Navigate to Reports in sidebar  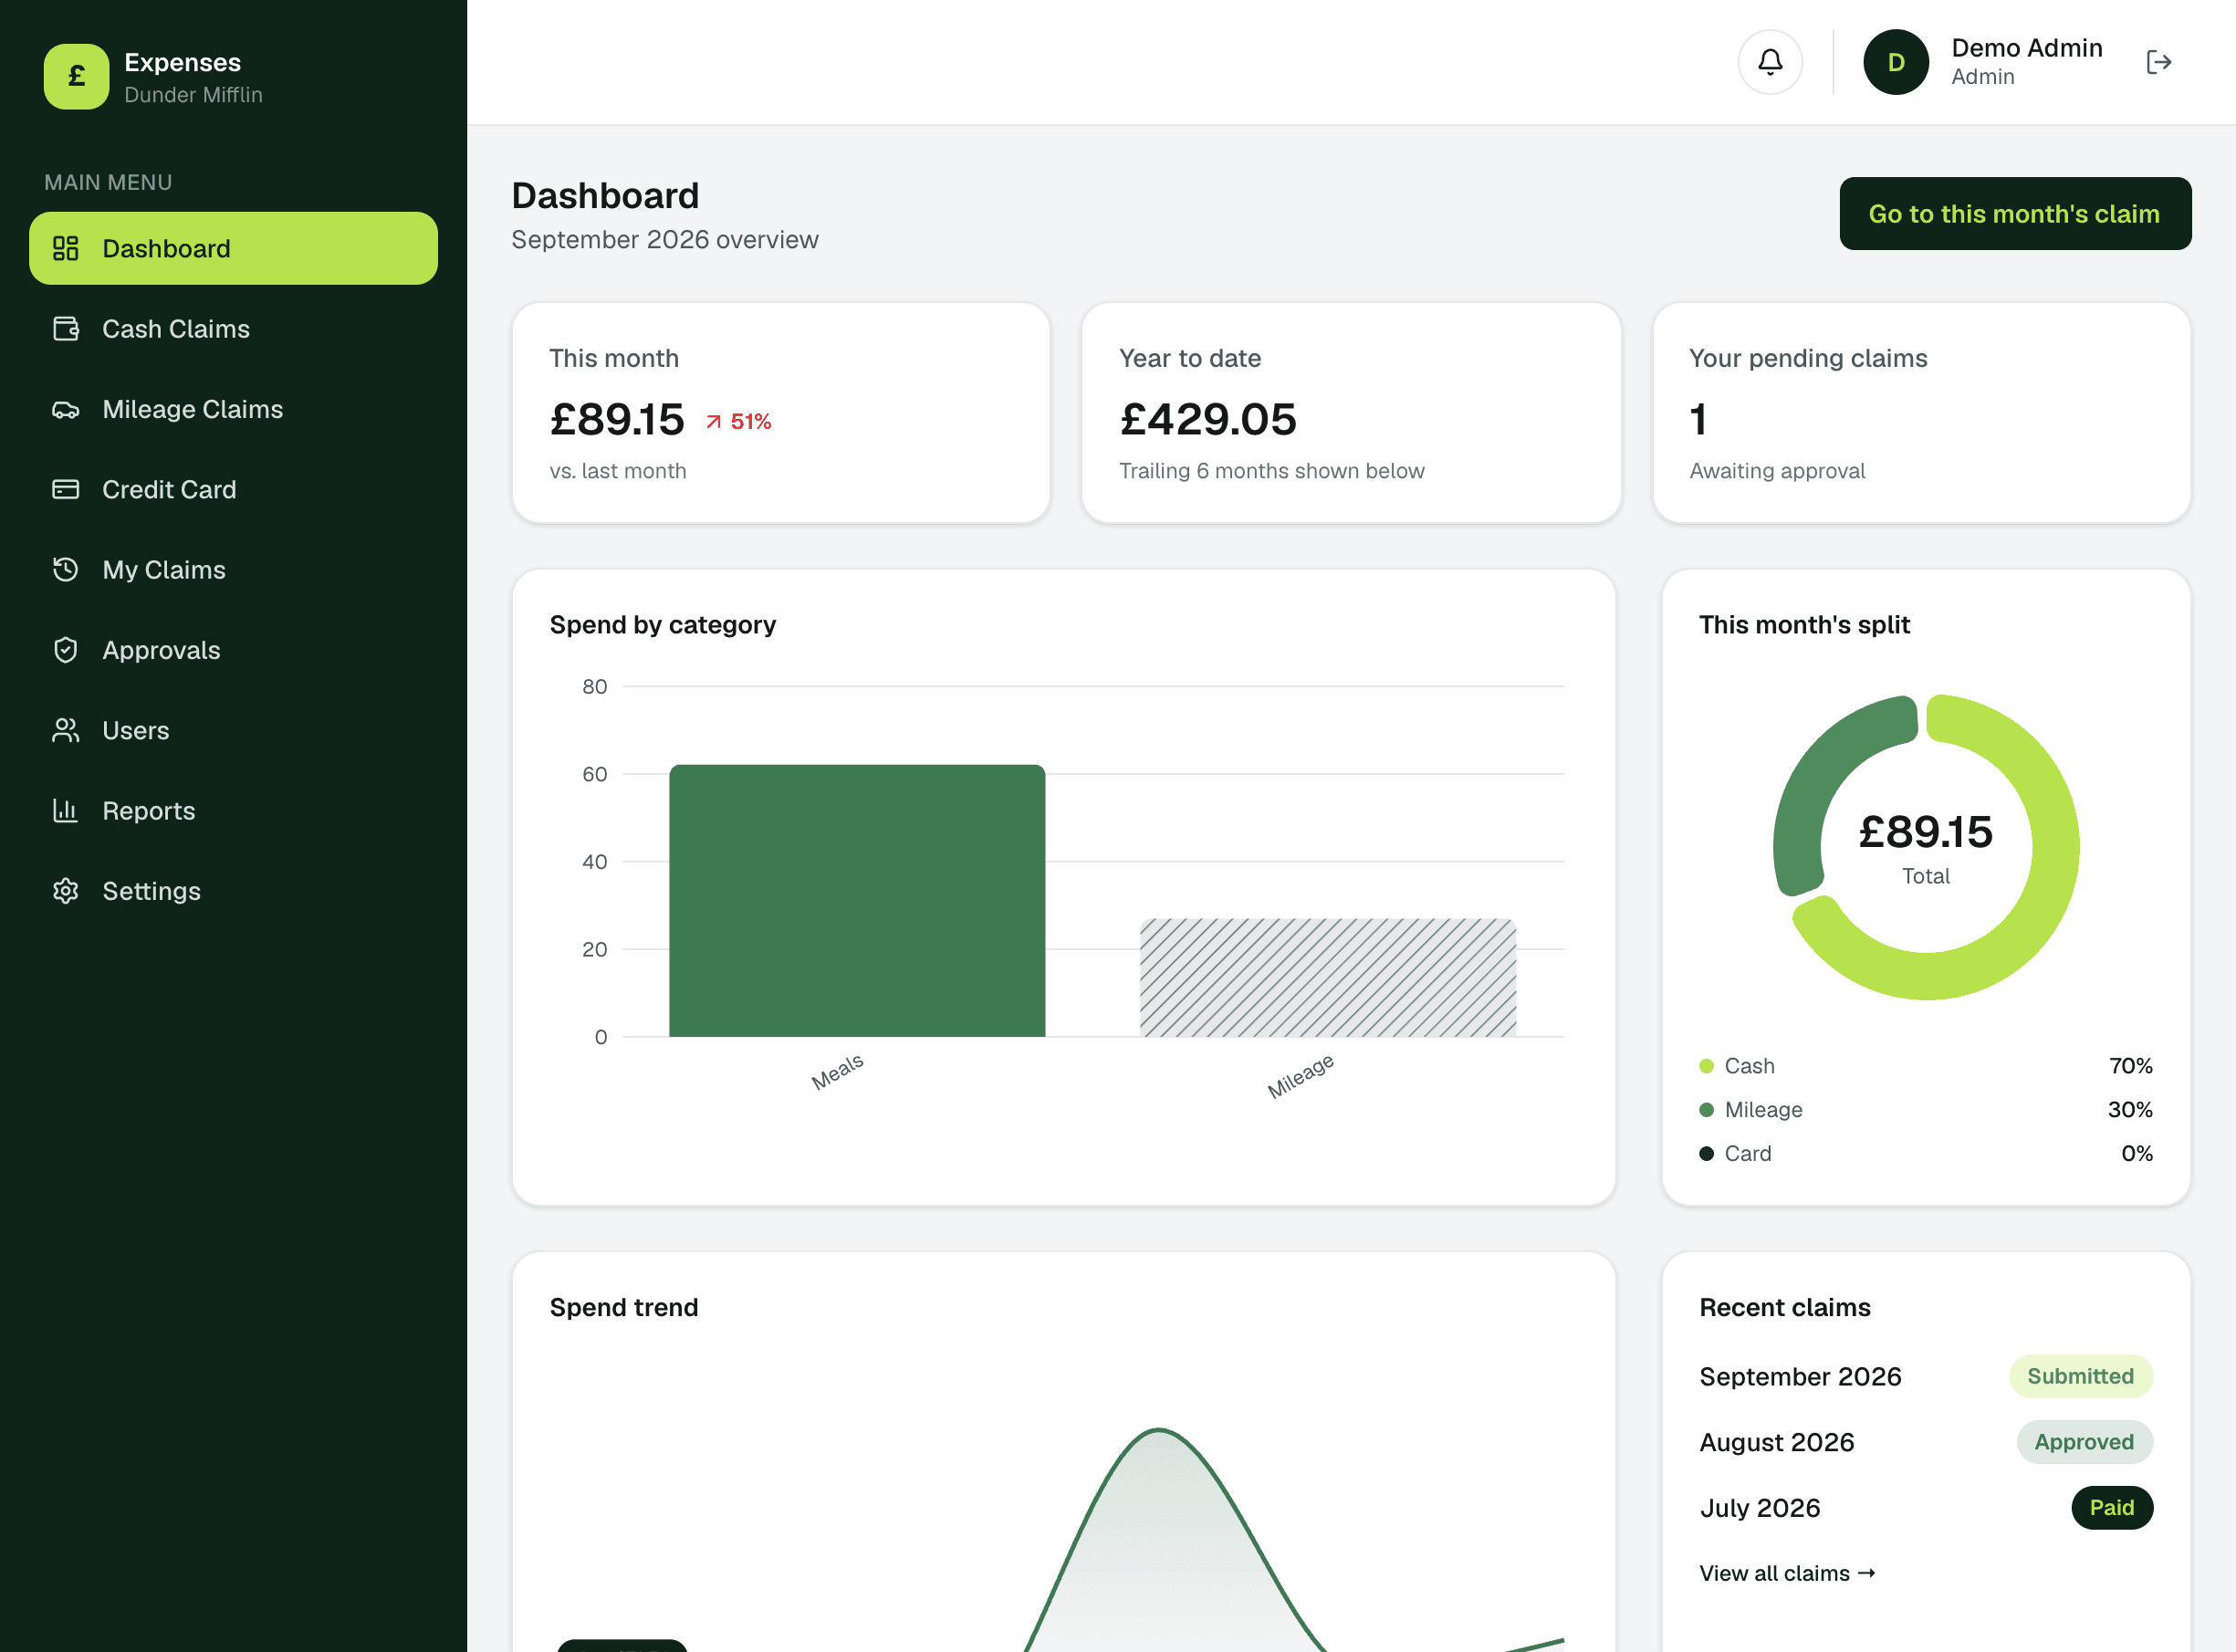[x=233, y=811]
